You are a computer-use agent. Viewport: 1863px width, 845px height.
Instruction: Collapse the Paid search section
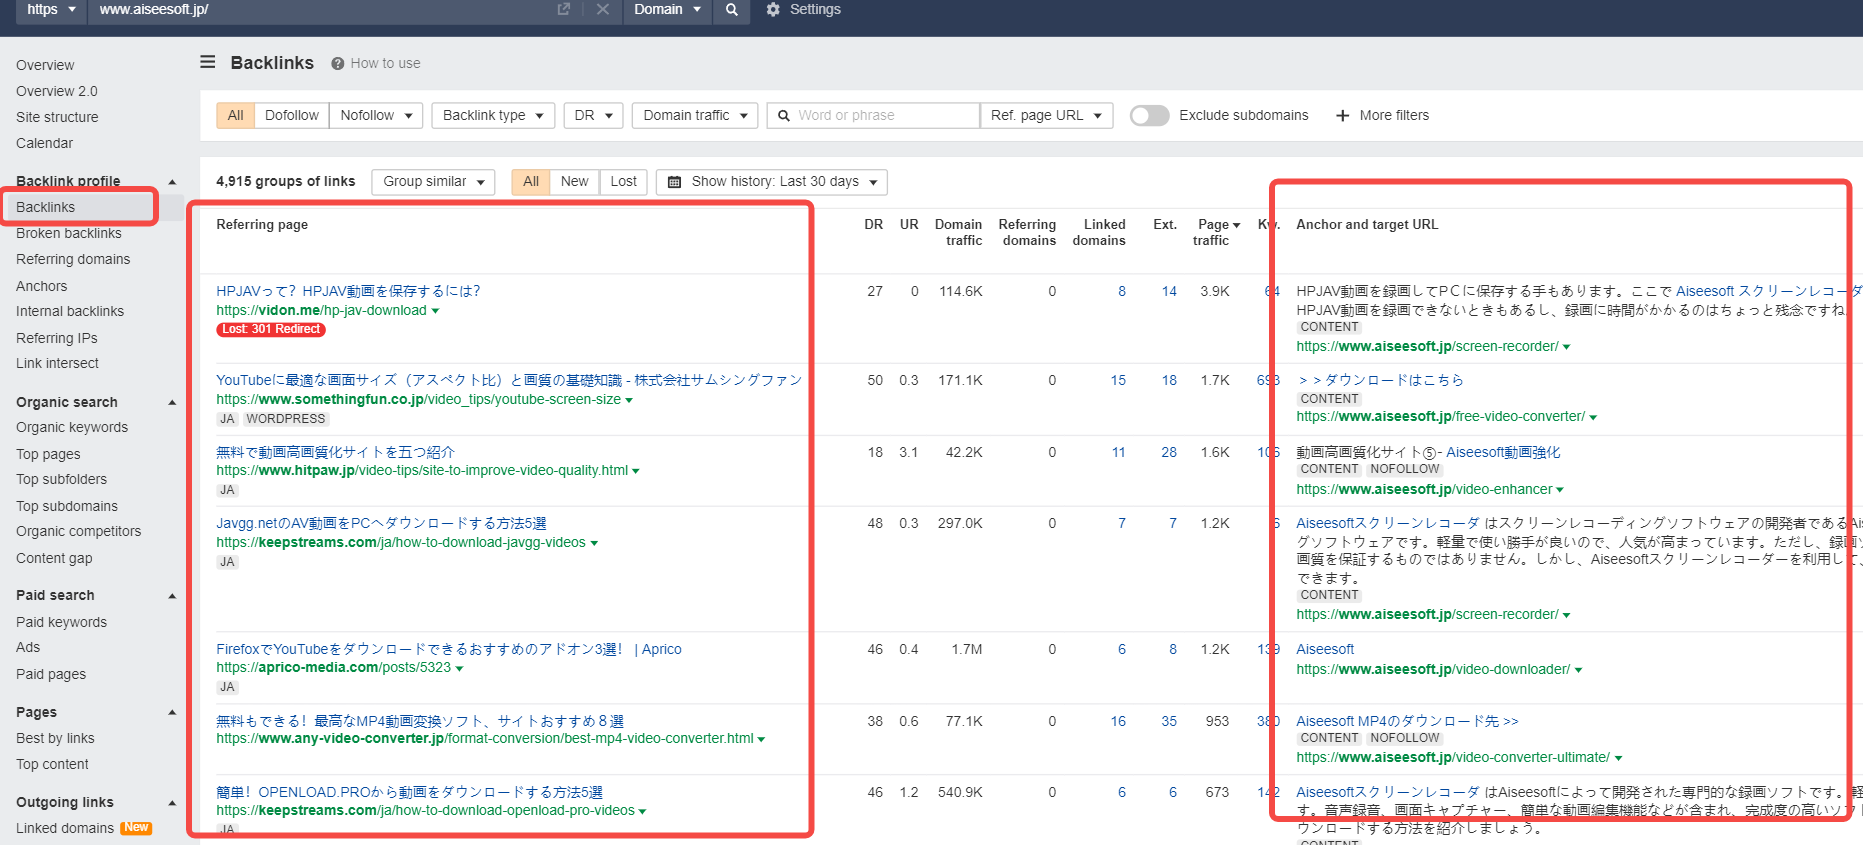point(172,595)
